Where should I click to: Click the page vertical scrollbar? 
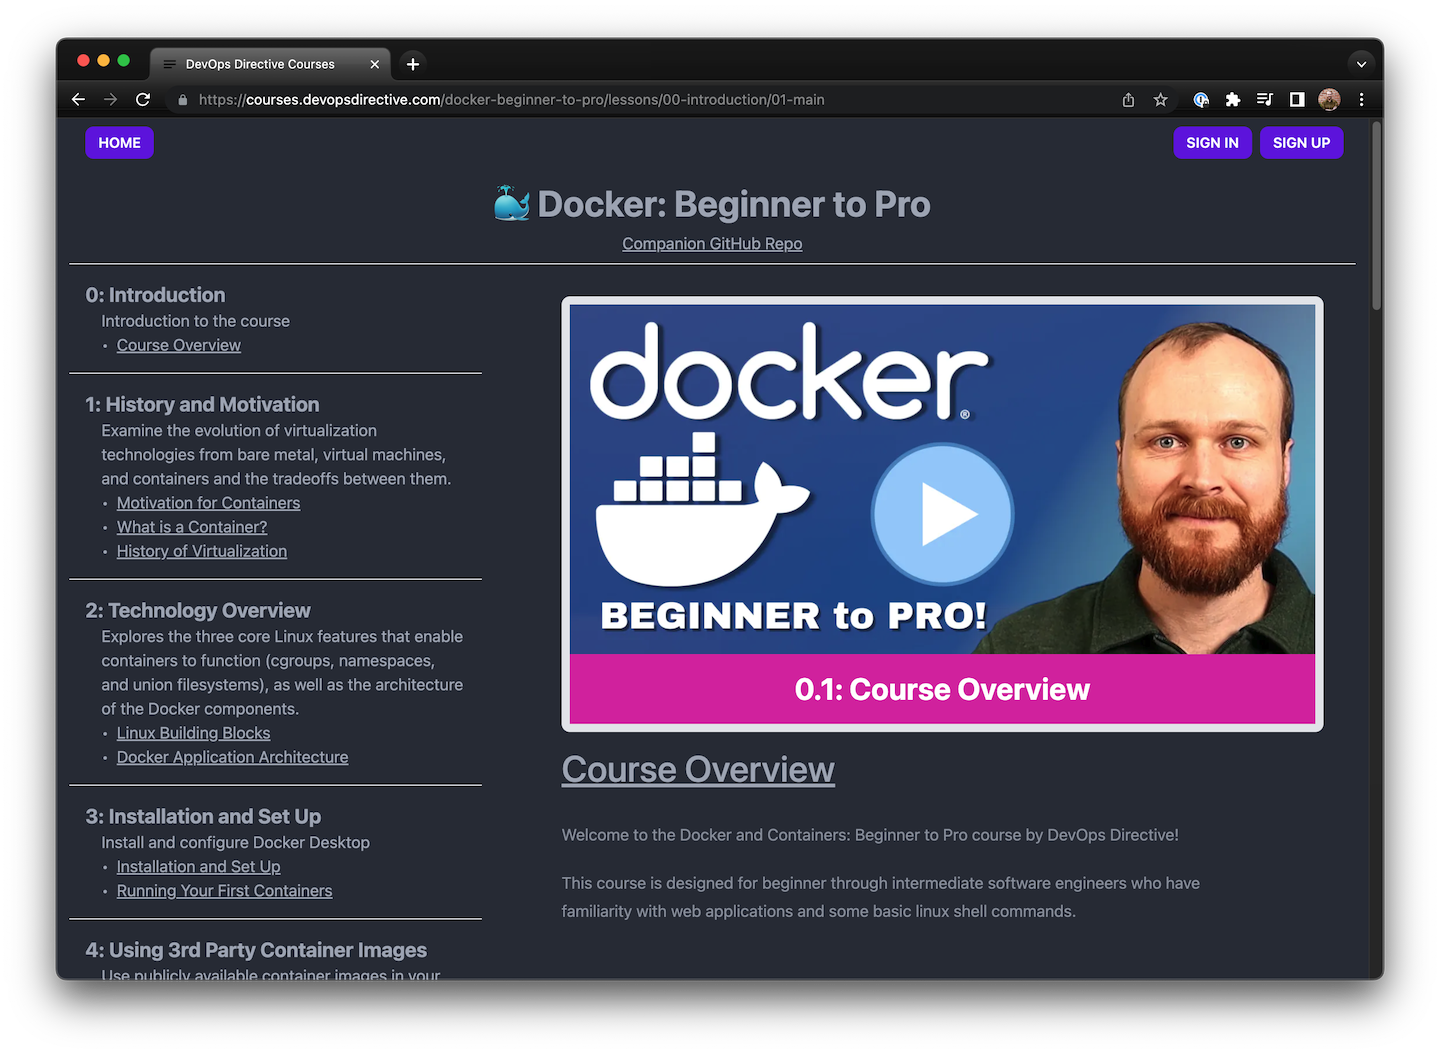pyautogui.click(x=1376, y=216)
